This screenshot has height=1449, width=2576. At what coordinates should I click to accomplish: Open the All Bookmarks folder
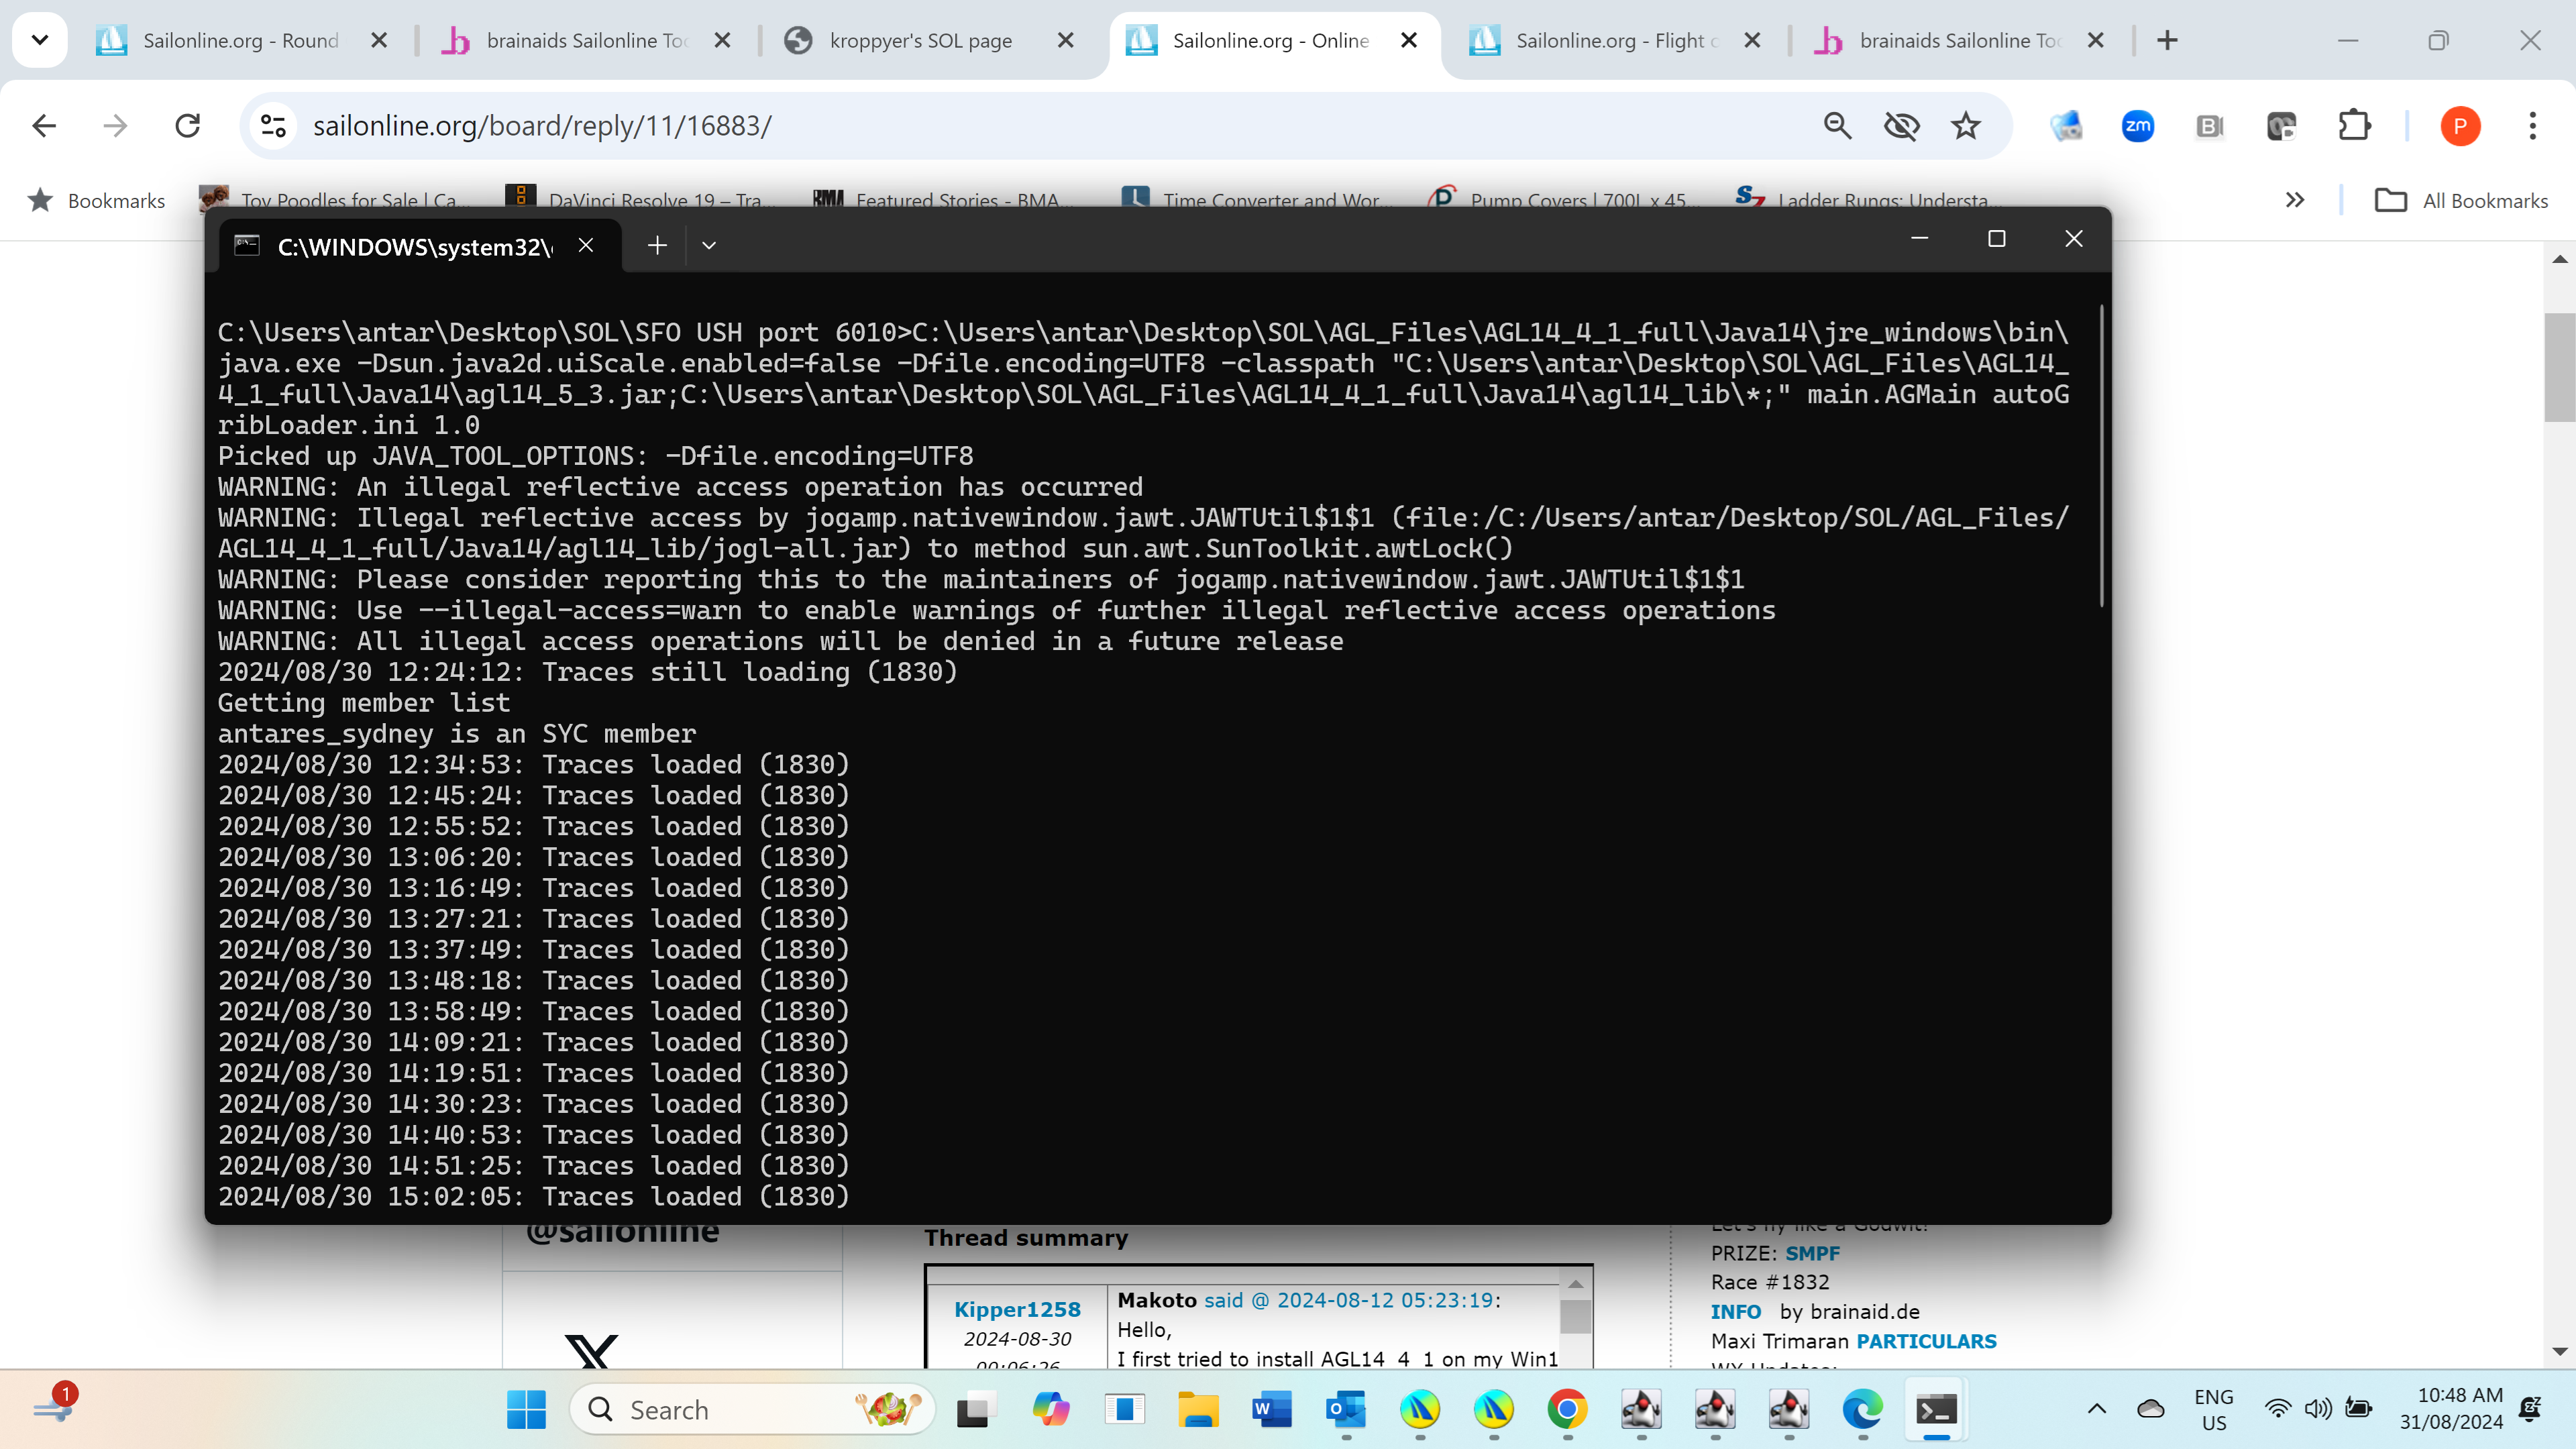[x=2461, y=200]
